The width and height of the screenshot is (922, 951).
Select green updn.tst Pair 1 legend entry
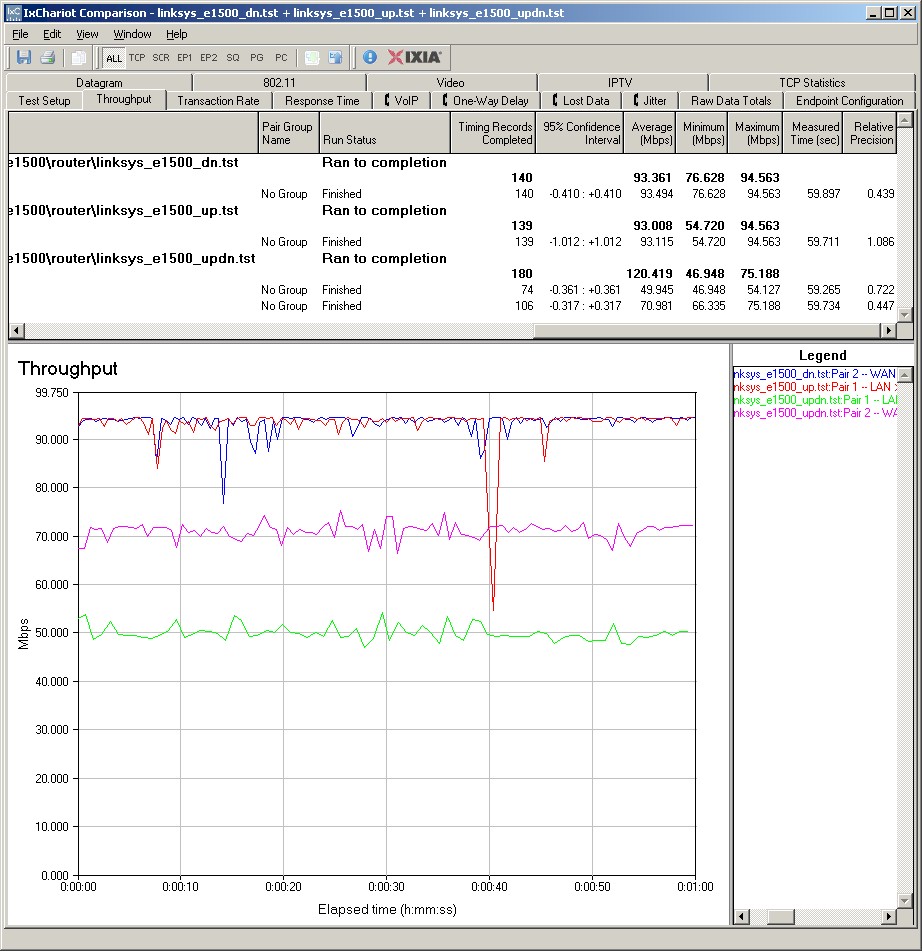tap(814, 400)
